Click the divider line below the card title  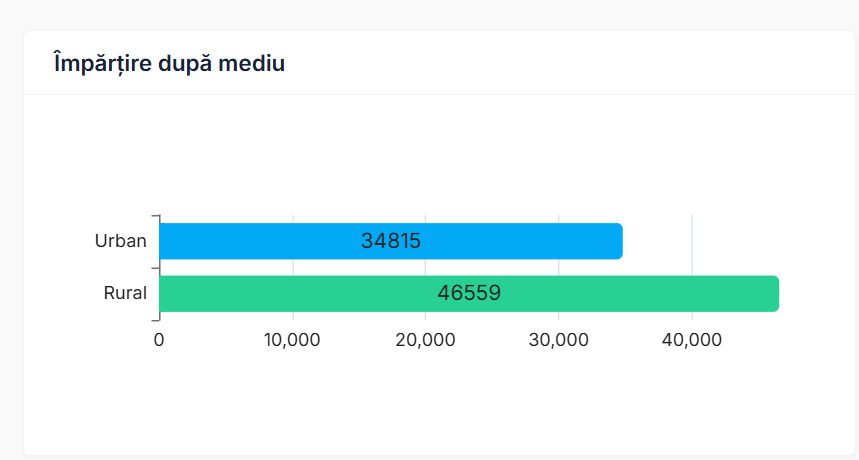[x=440, y=95]
